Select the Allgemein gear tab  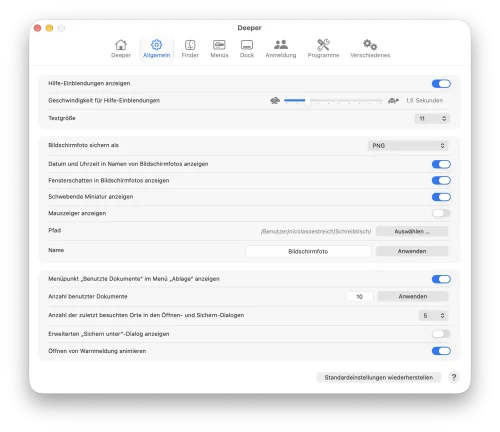[x=156, y=49]
